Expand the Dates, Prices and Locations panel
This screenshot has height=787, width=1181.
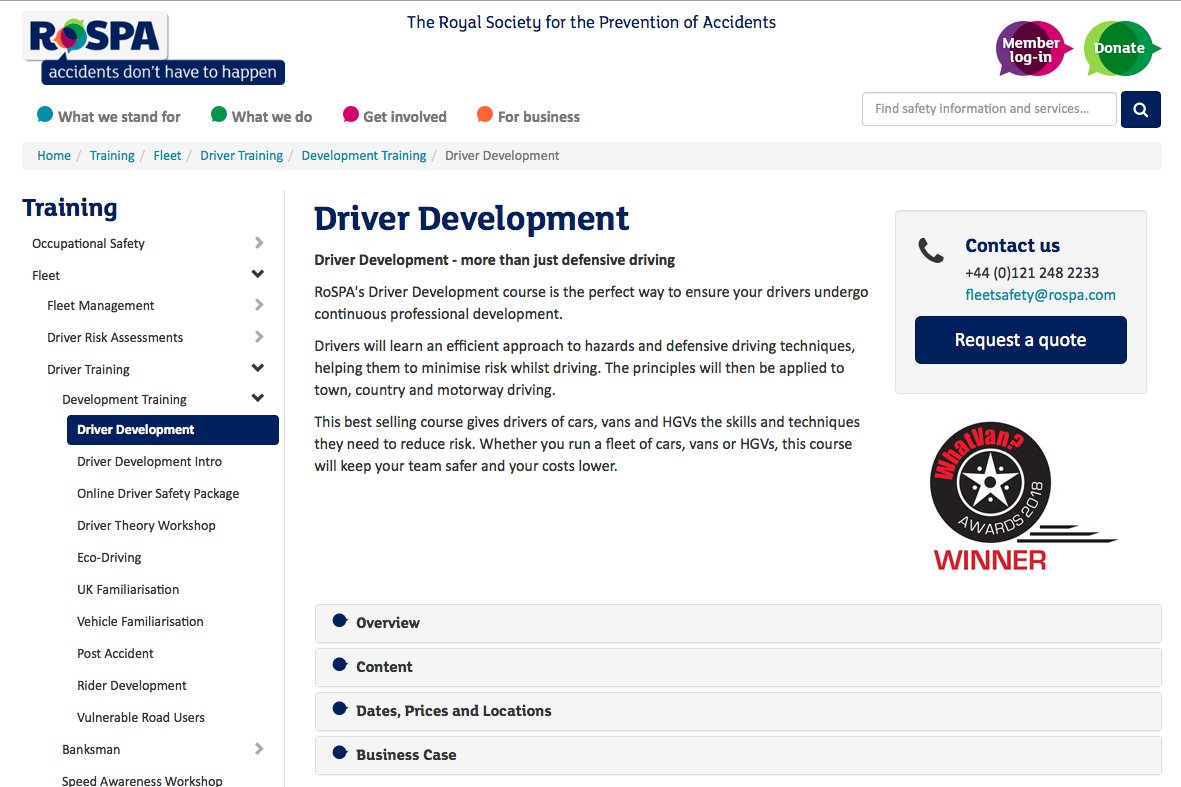coord(738,711)
